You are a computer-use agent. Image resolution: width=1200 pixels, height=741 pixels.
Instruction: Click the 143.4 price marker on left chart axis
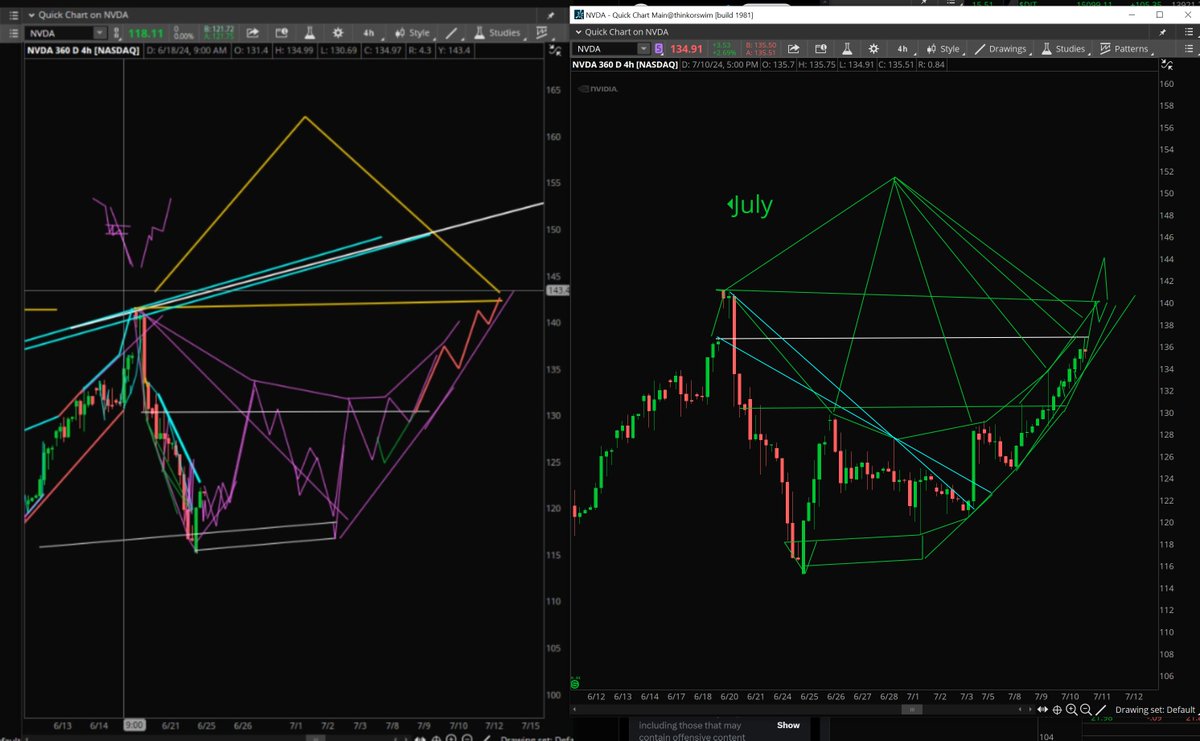558,290
